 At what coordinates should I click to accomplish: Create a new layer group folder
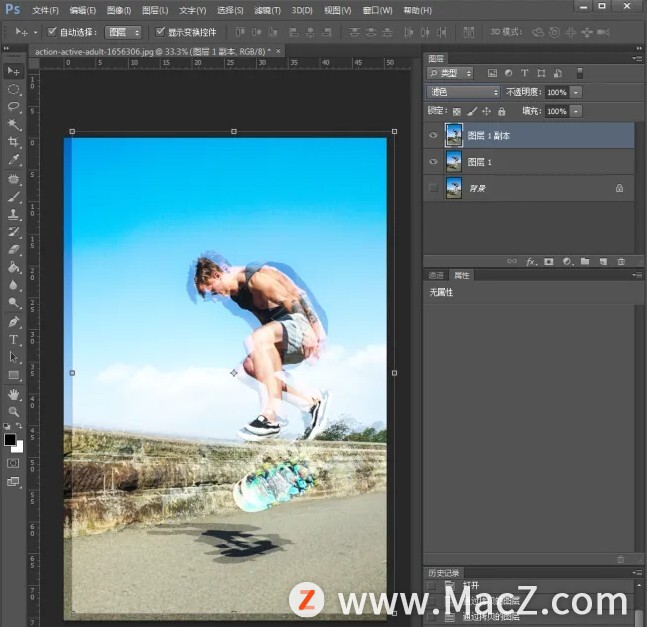tap(585, 261)
